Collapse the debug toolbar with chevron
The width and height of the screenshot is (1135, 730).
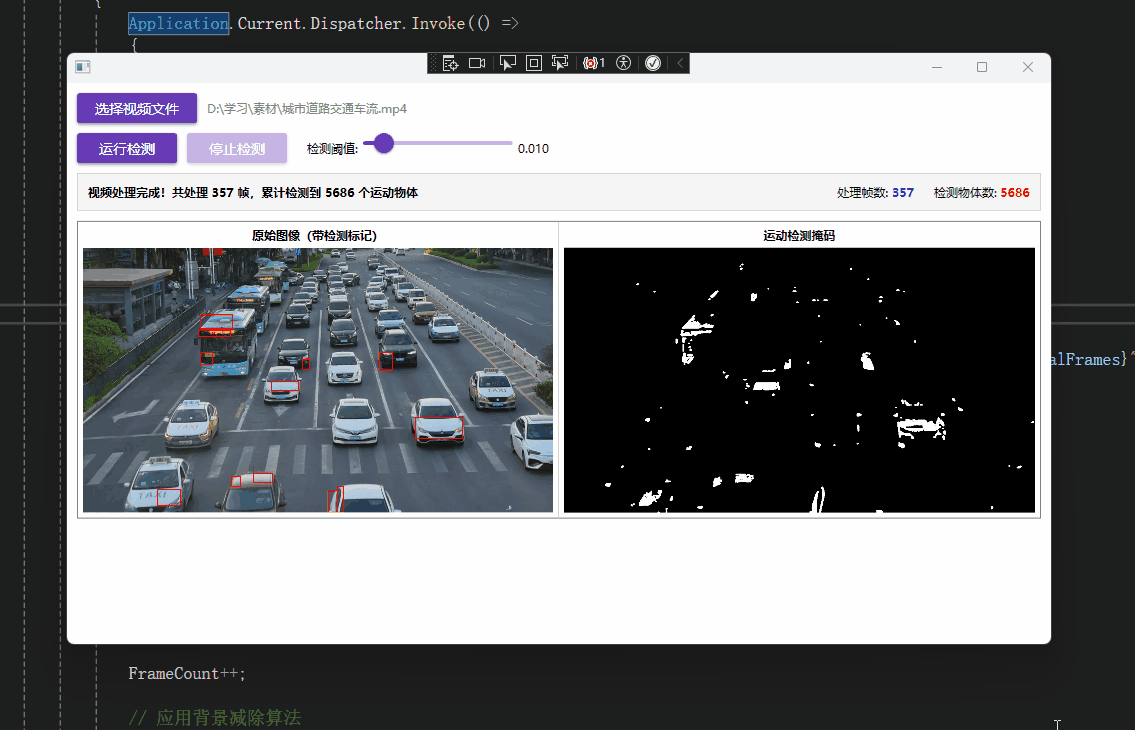pos(680,64)
